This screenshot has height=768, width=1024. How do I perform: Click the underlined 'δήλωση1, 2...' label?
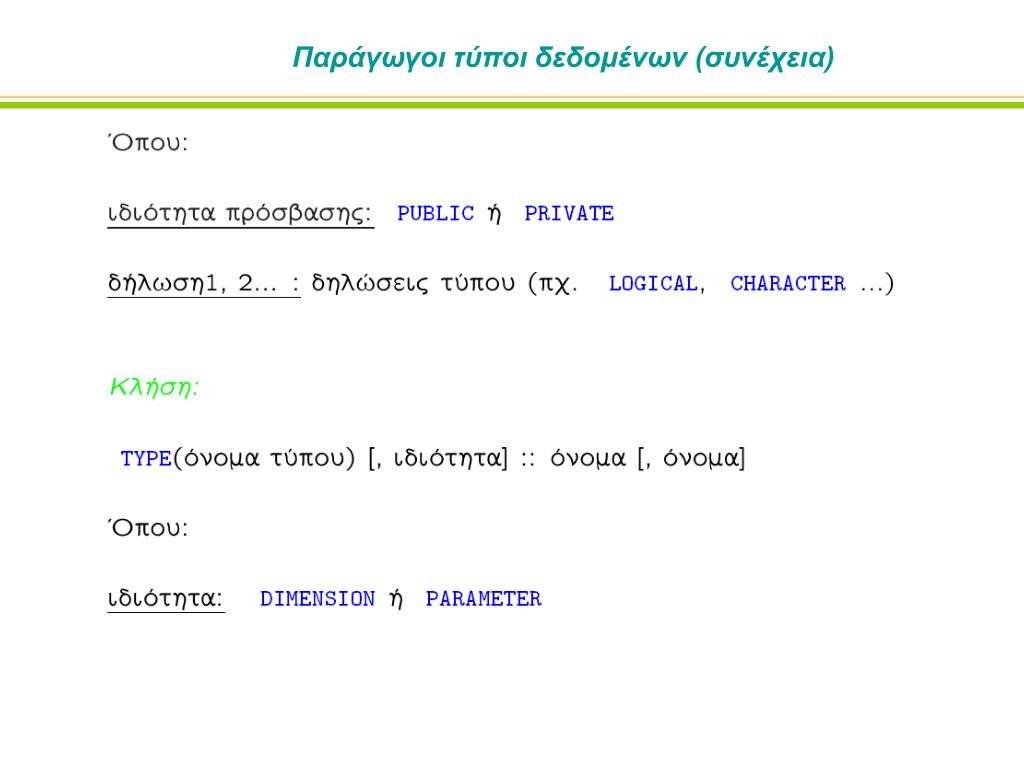(204, 284)
